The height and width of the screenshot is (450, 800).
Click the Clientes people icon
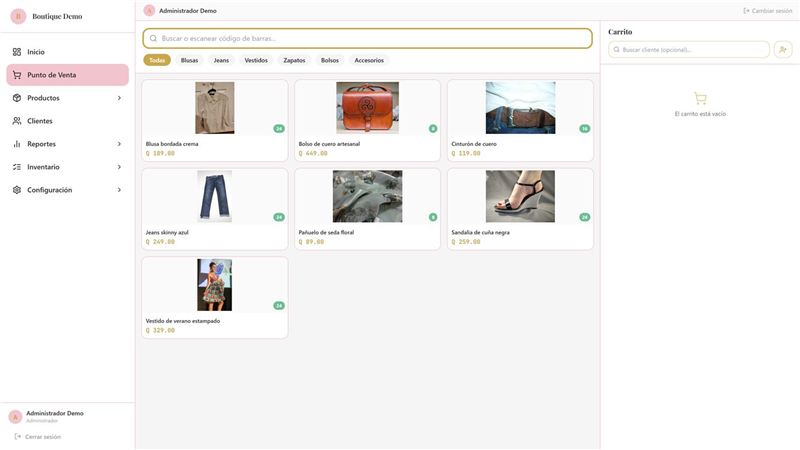pyautogui.click(x=17, y=121)
